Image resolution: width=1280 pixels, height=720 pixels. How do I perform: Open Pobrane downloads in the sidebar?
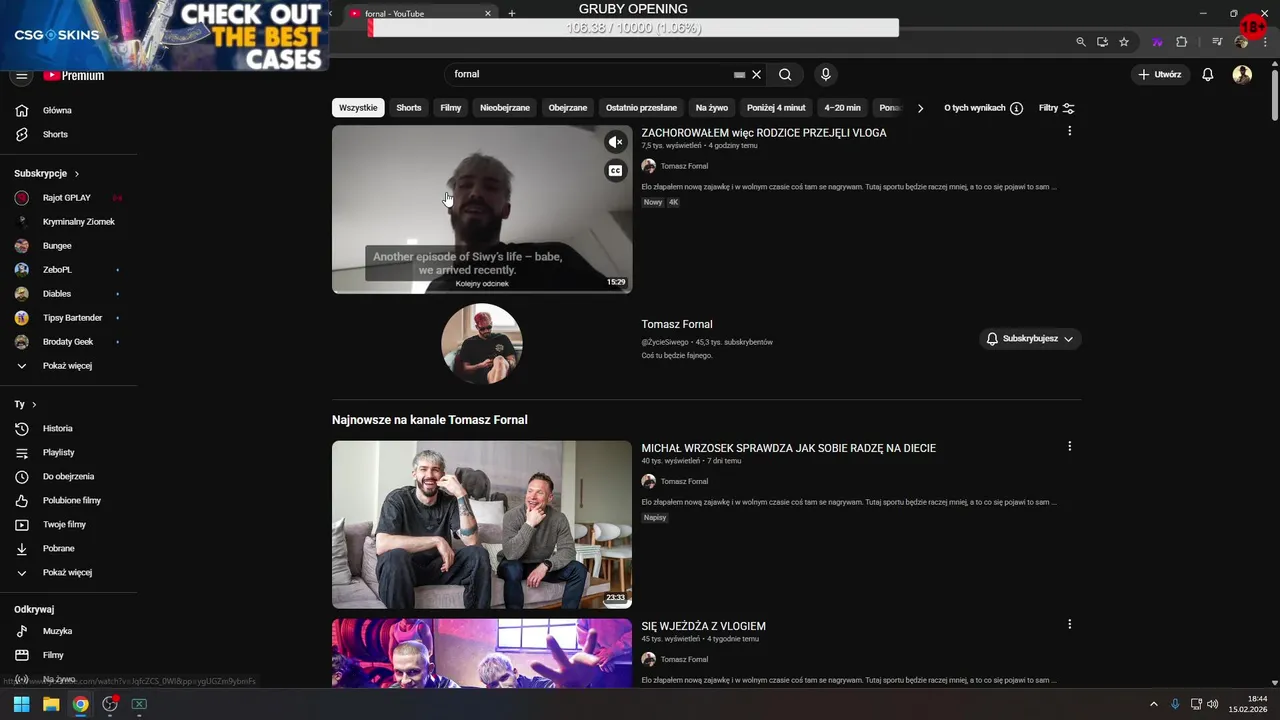click(x=68, y=548)
